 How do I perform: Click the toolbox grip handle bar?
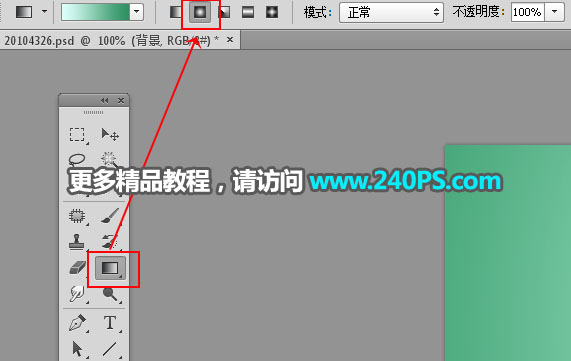pos(94,113)
